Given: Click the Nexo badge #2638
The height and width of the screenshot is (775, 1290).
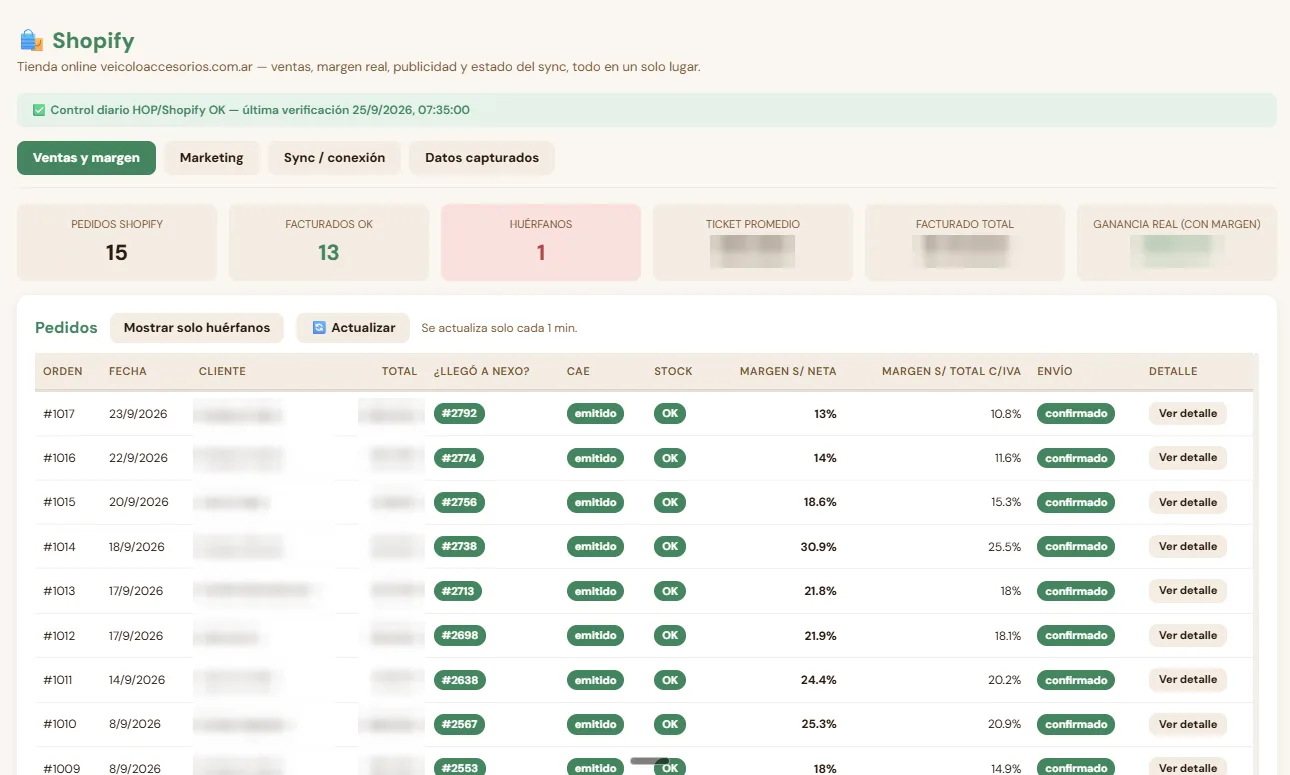Looking at the screenshot, I should coord(459,680).
